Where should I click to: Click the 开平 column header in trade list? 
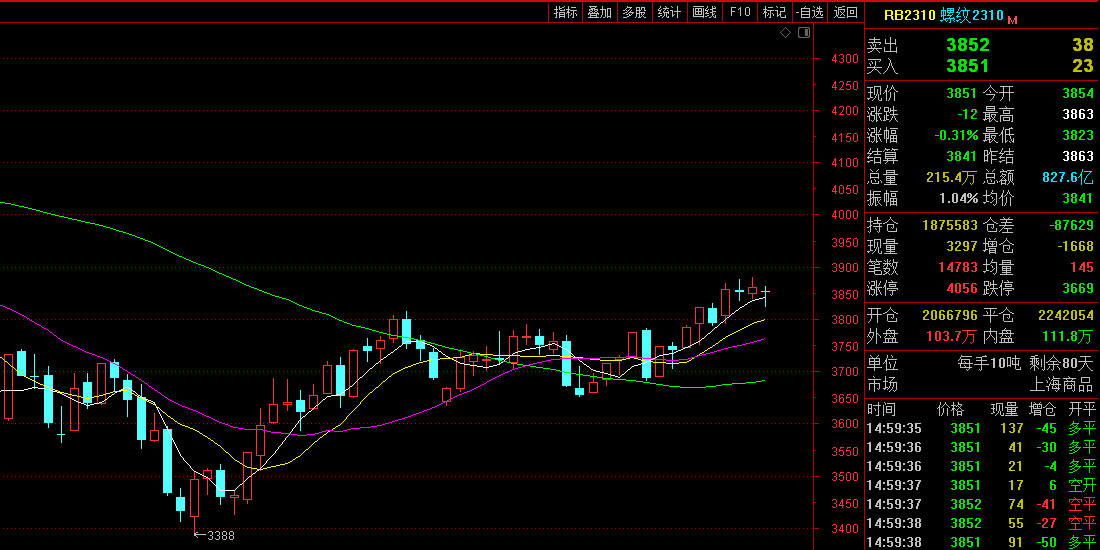[1081, 409]
